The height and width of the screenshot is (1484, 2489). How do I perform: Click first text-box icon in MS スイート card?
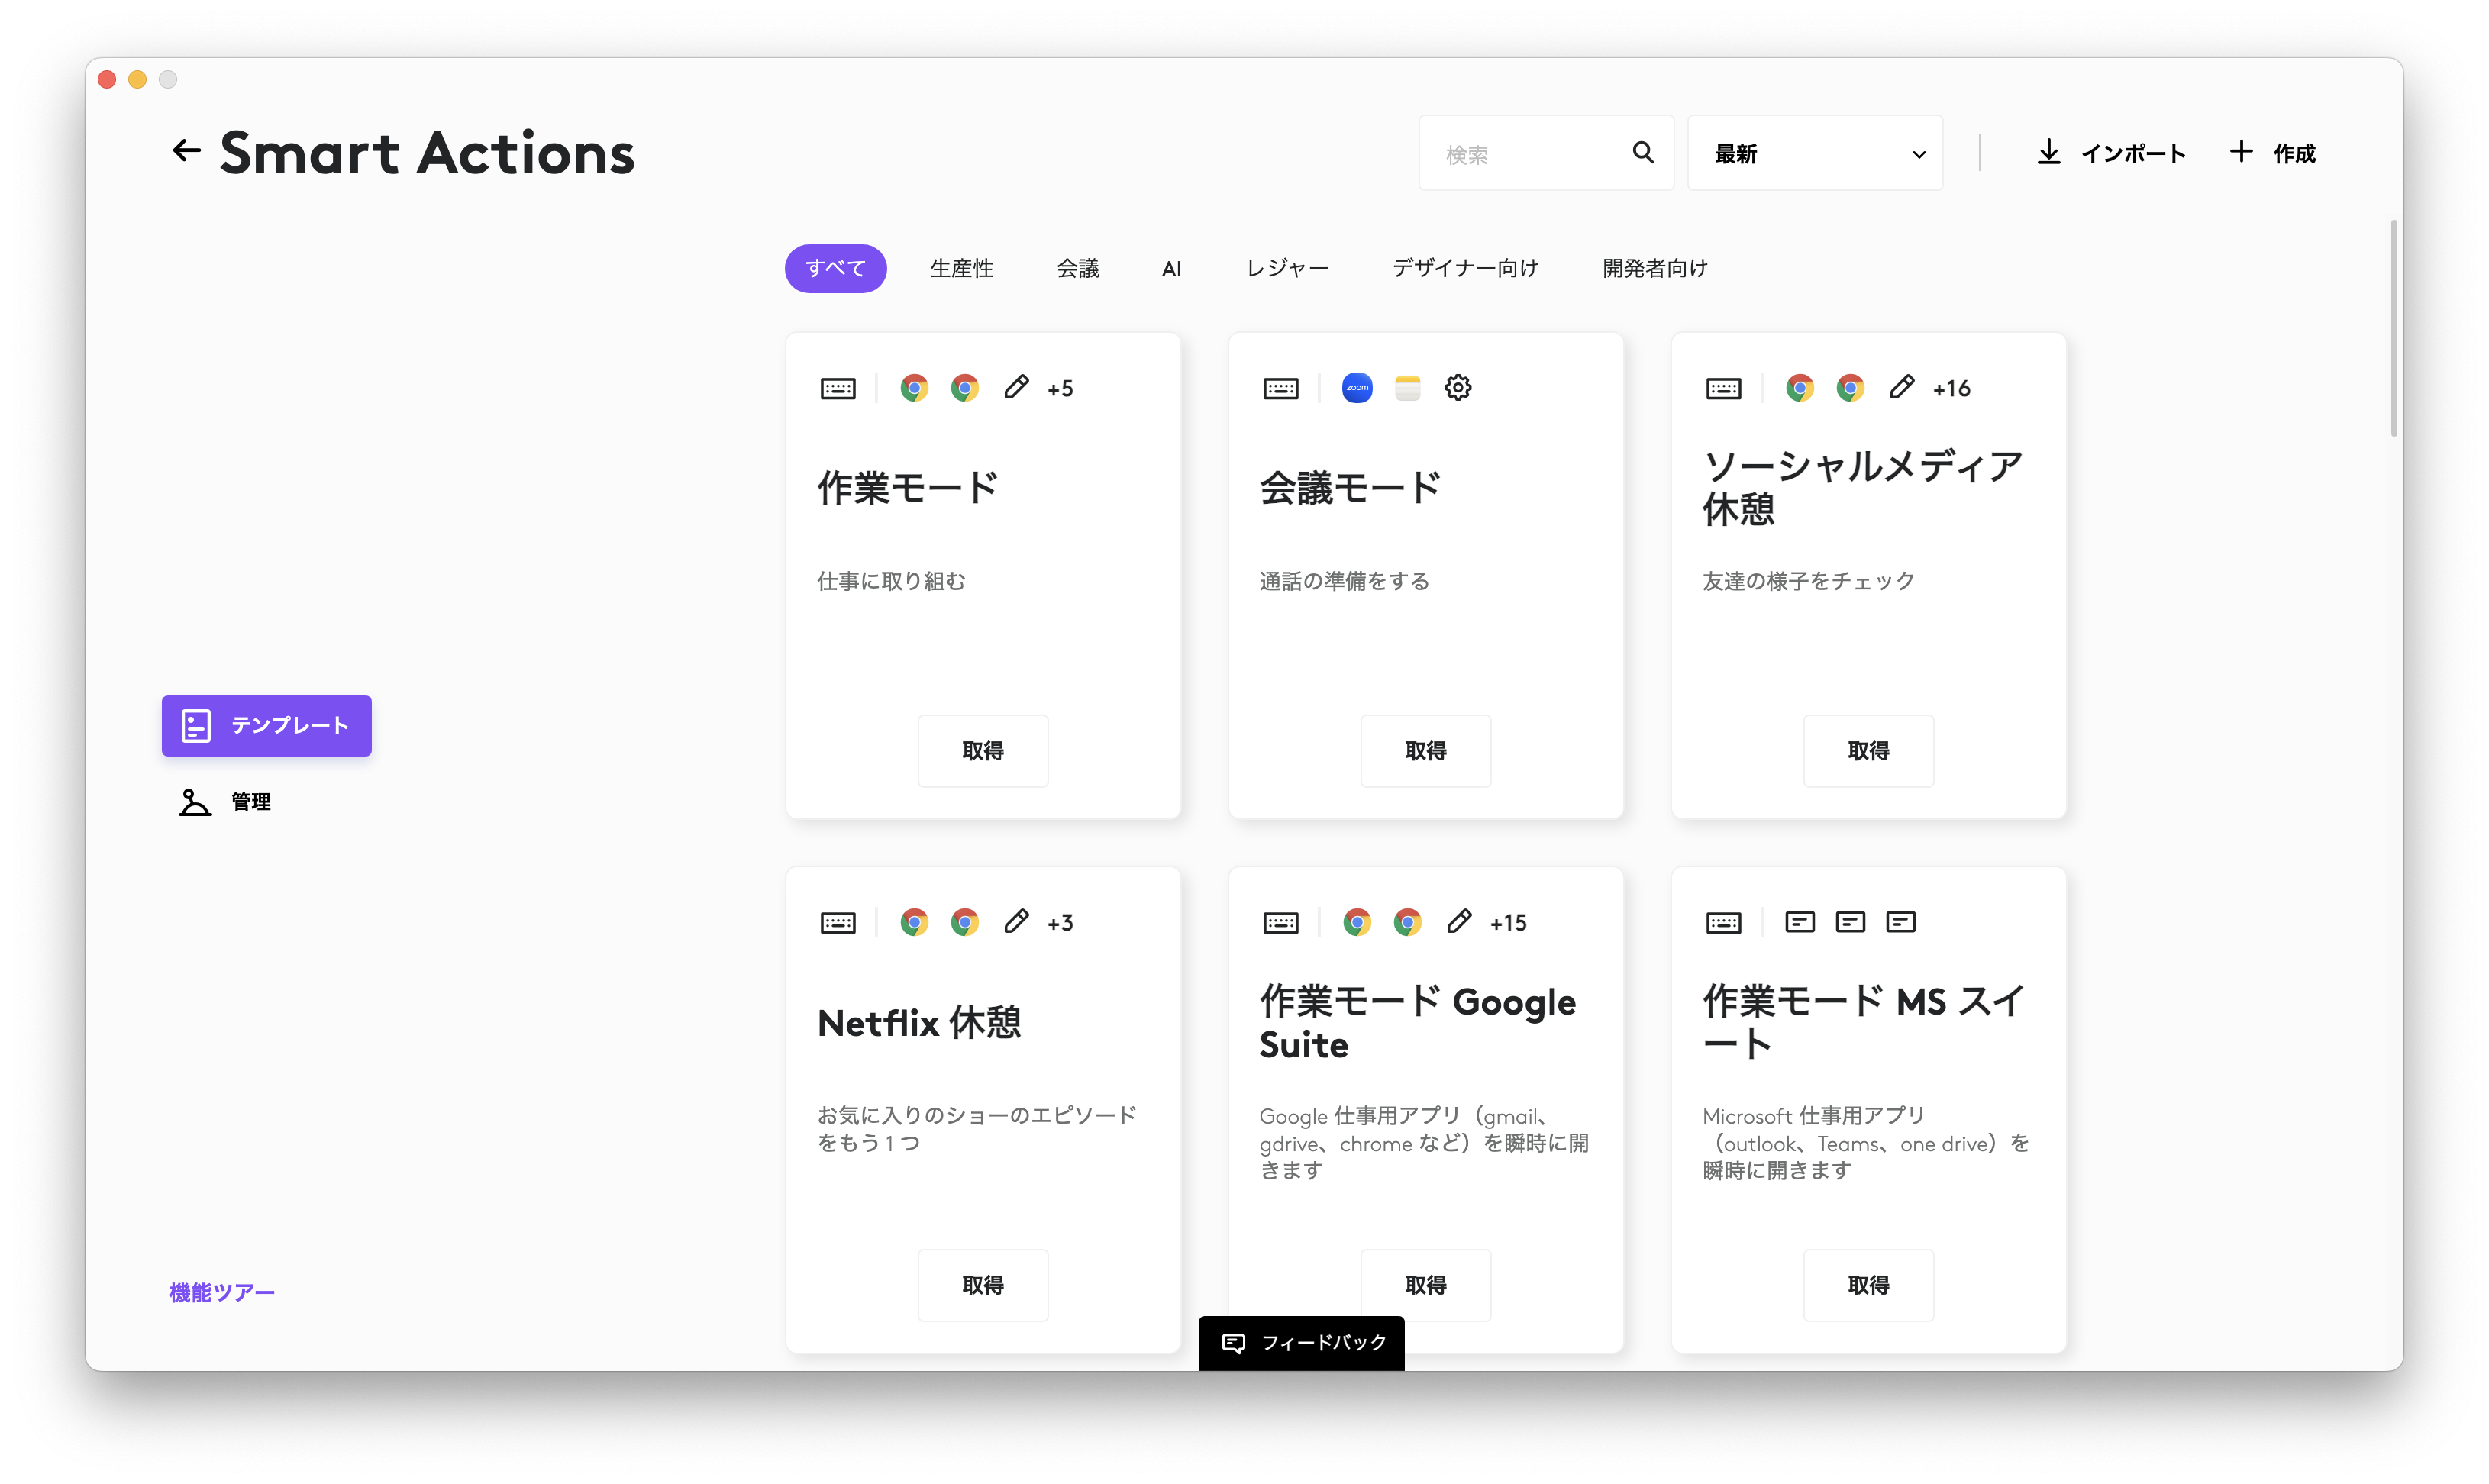[1800, 922]
